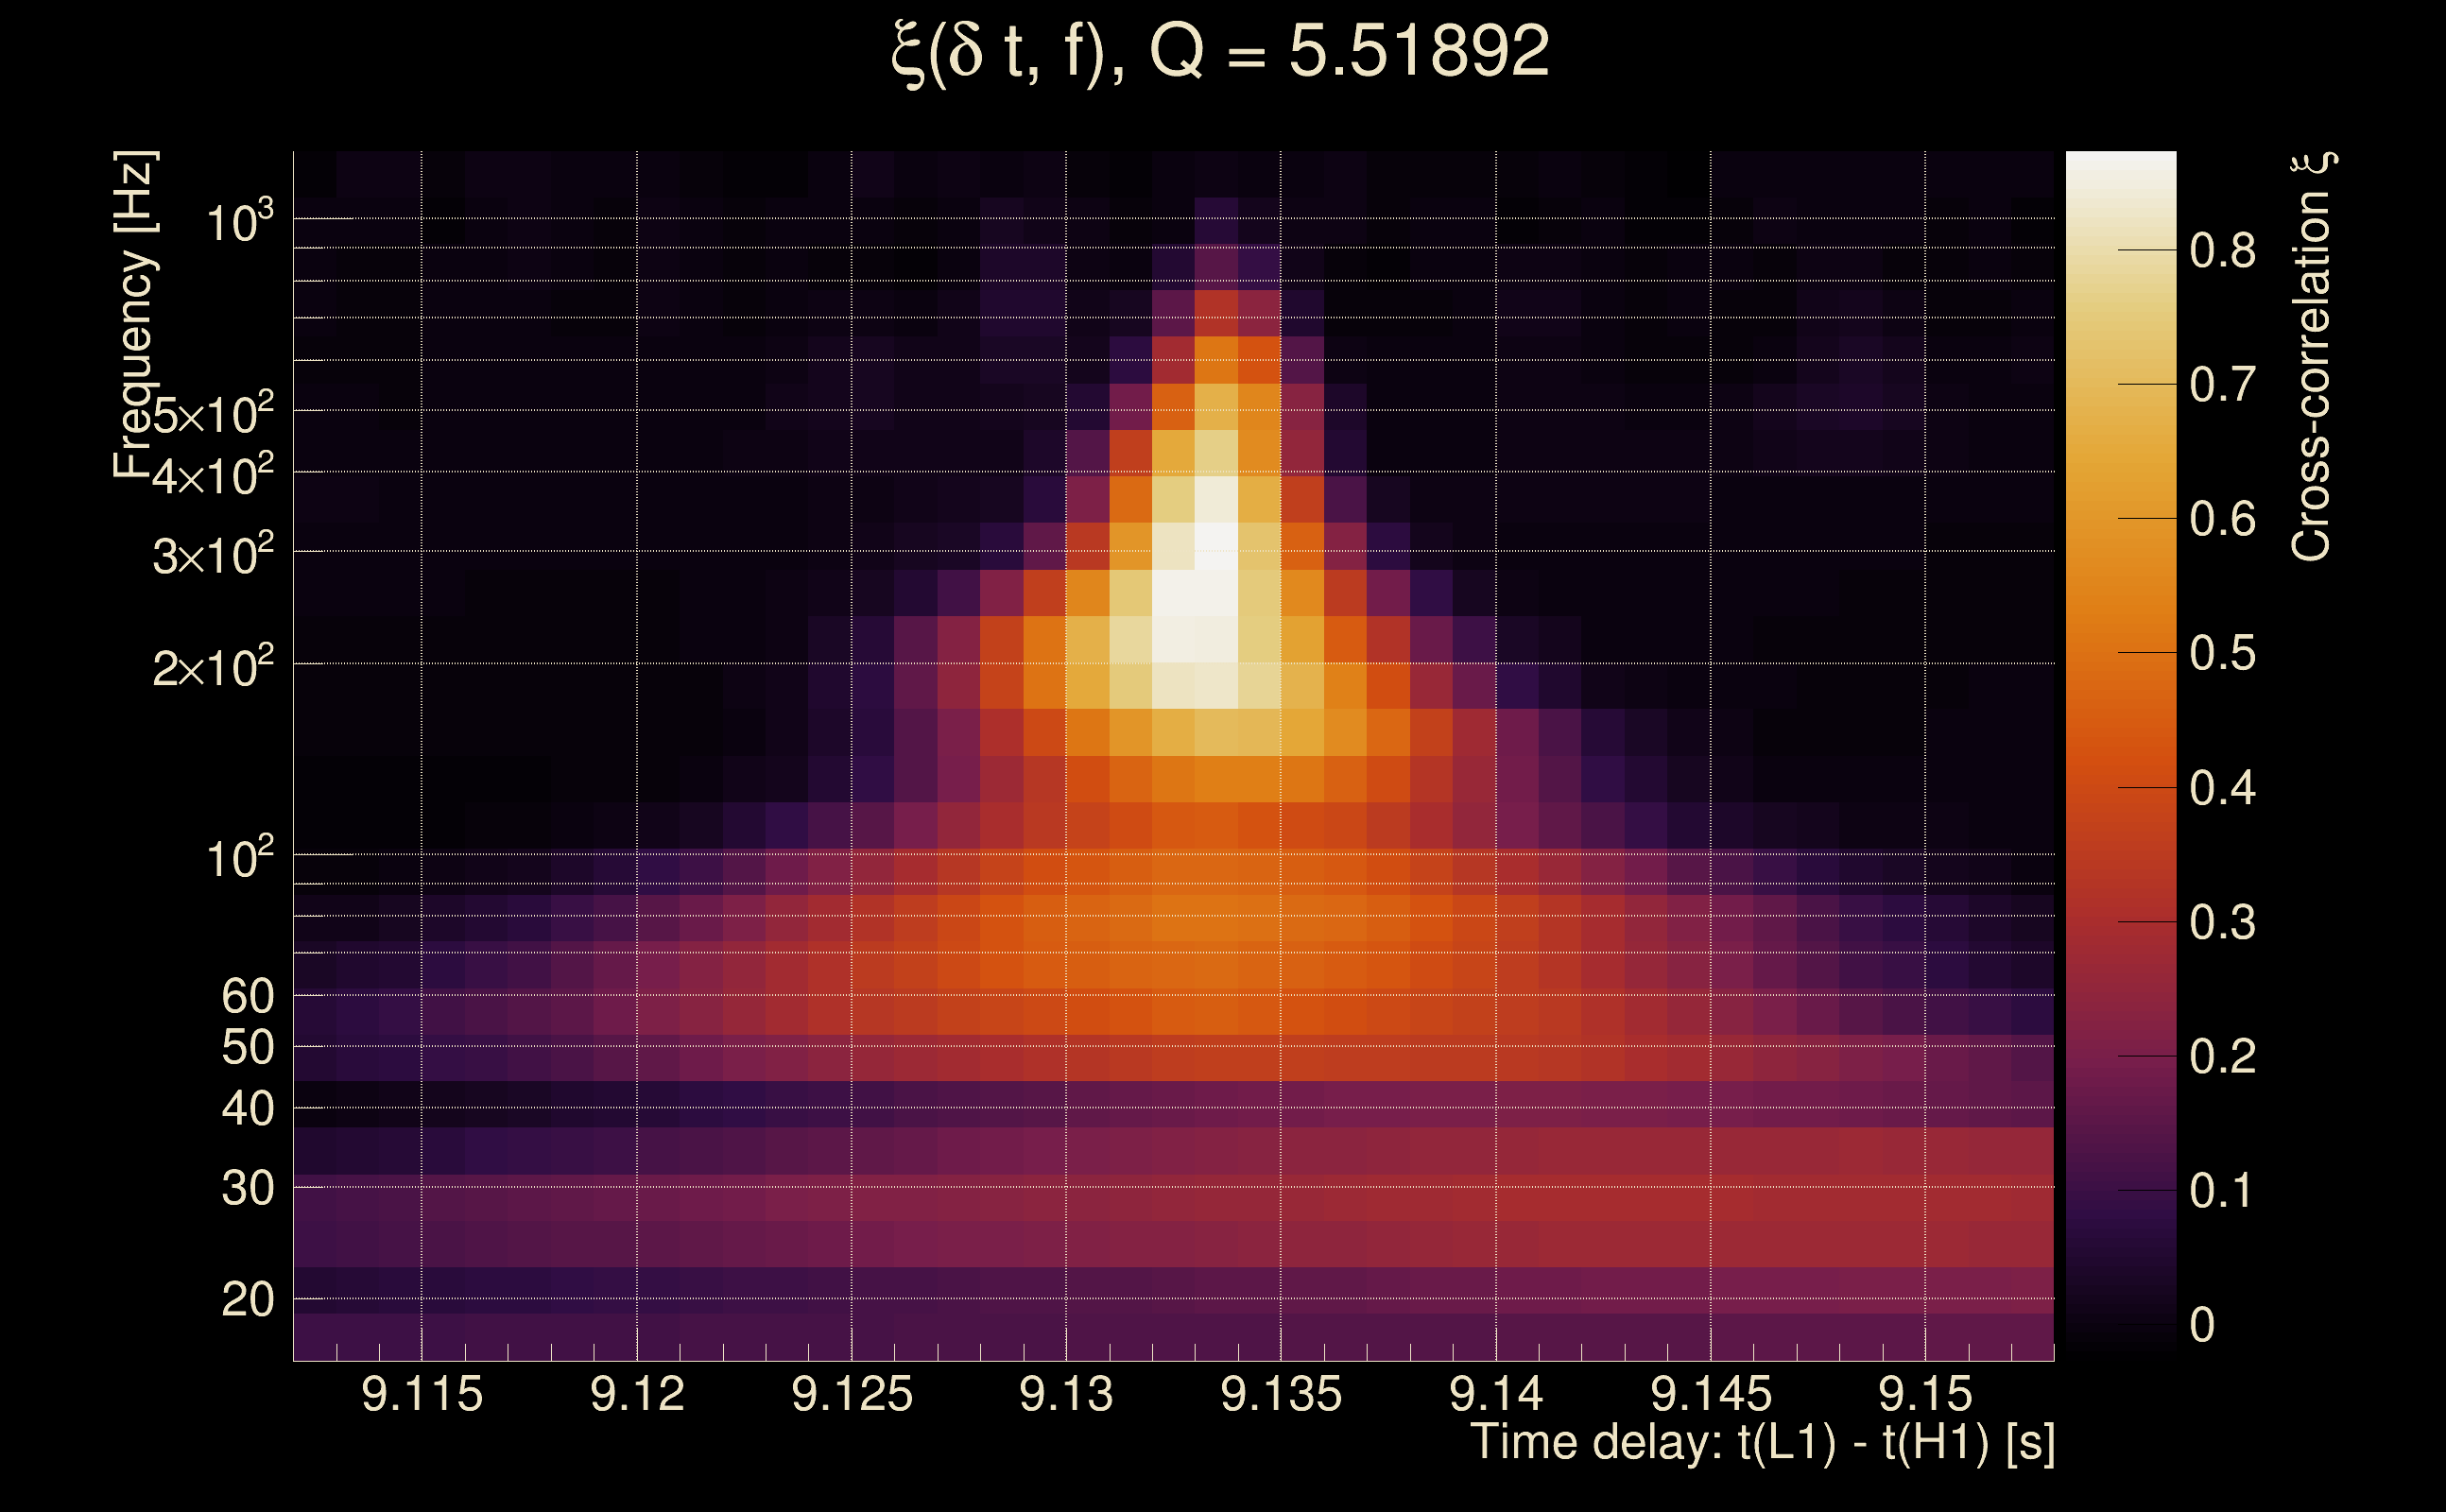Click the 0.7 tick label on colorbar
Image resolution: width=2446 pixels, height=1512 pixels.
(2222, 385)
